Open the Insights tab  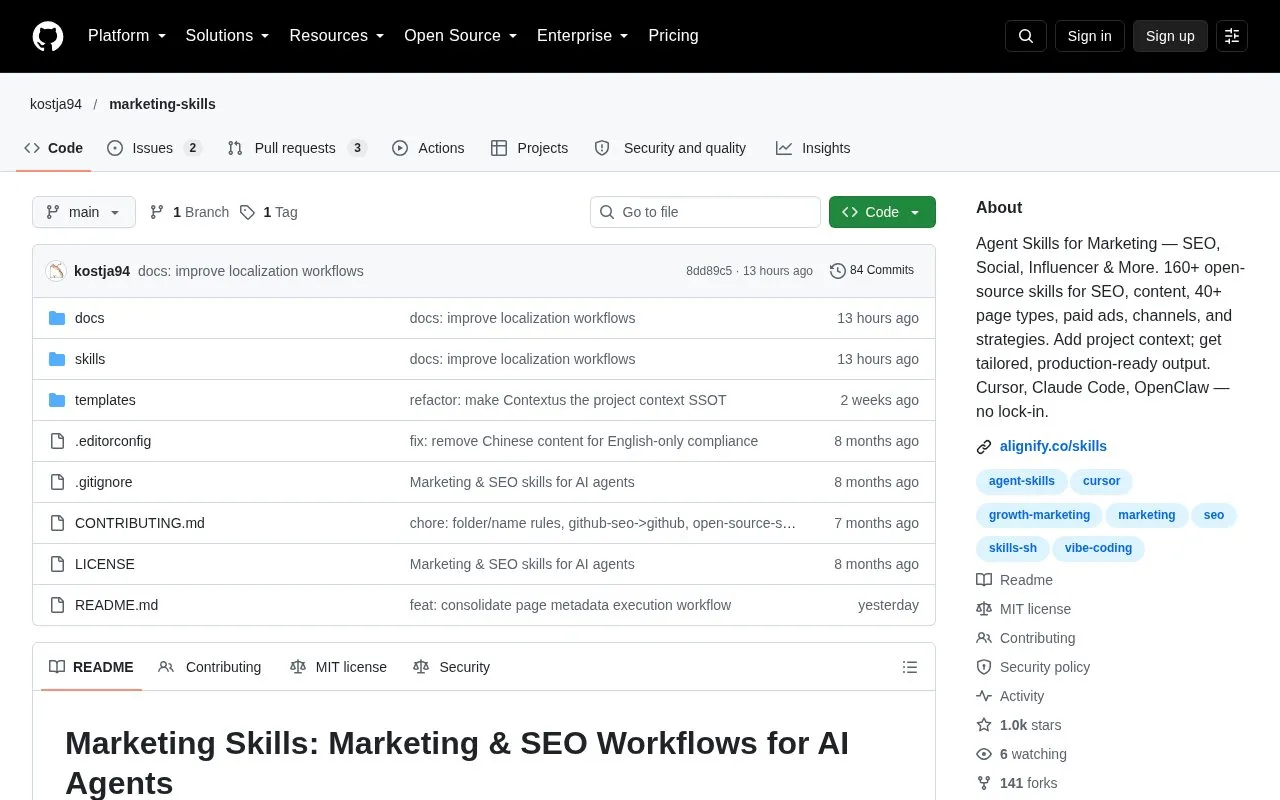813,148
